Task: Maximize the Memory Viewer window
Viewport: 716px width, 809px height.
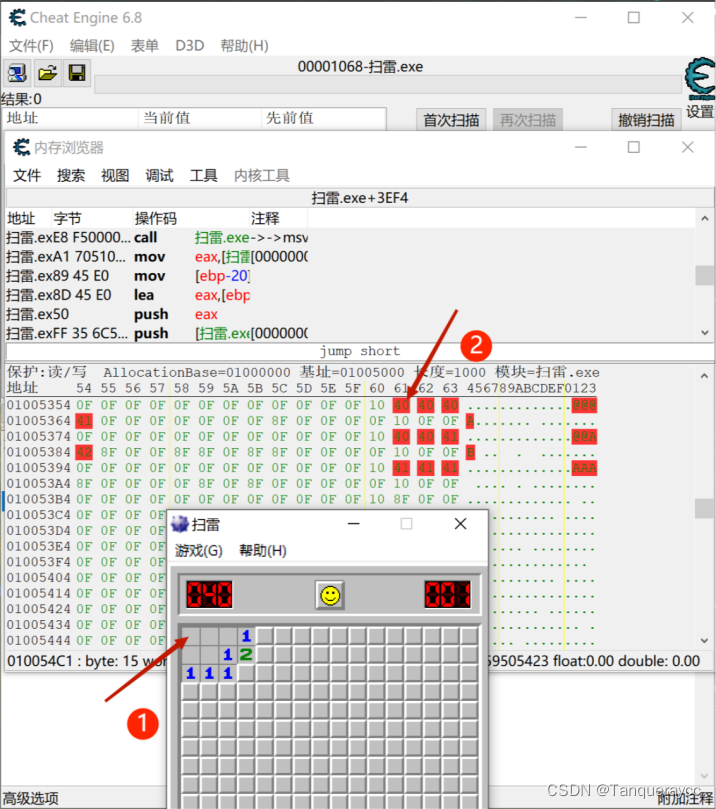Action: [x=633, y=148]
